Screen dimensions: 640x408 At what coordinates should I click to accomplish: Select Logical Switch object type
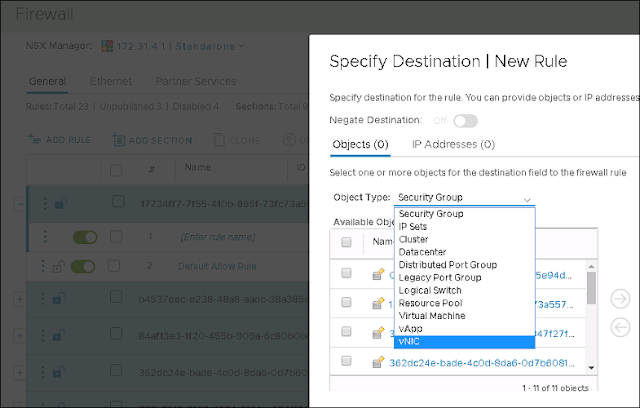(x=464, y=290)
